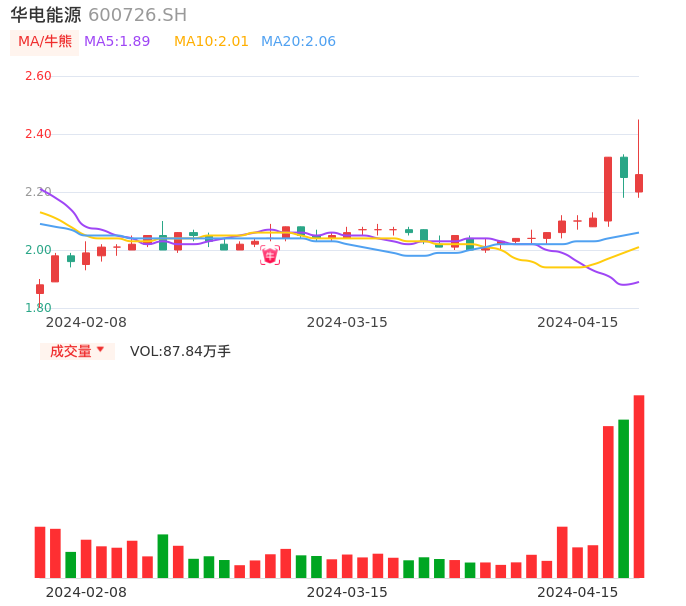The width and height of the screenshot is (686, 606).
Task: Click the 2.40 price axis label
Action: click(x=38, y=134)
